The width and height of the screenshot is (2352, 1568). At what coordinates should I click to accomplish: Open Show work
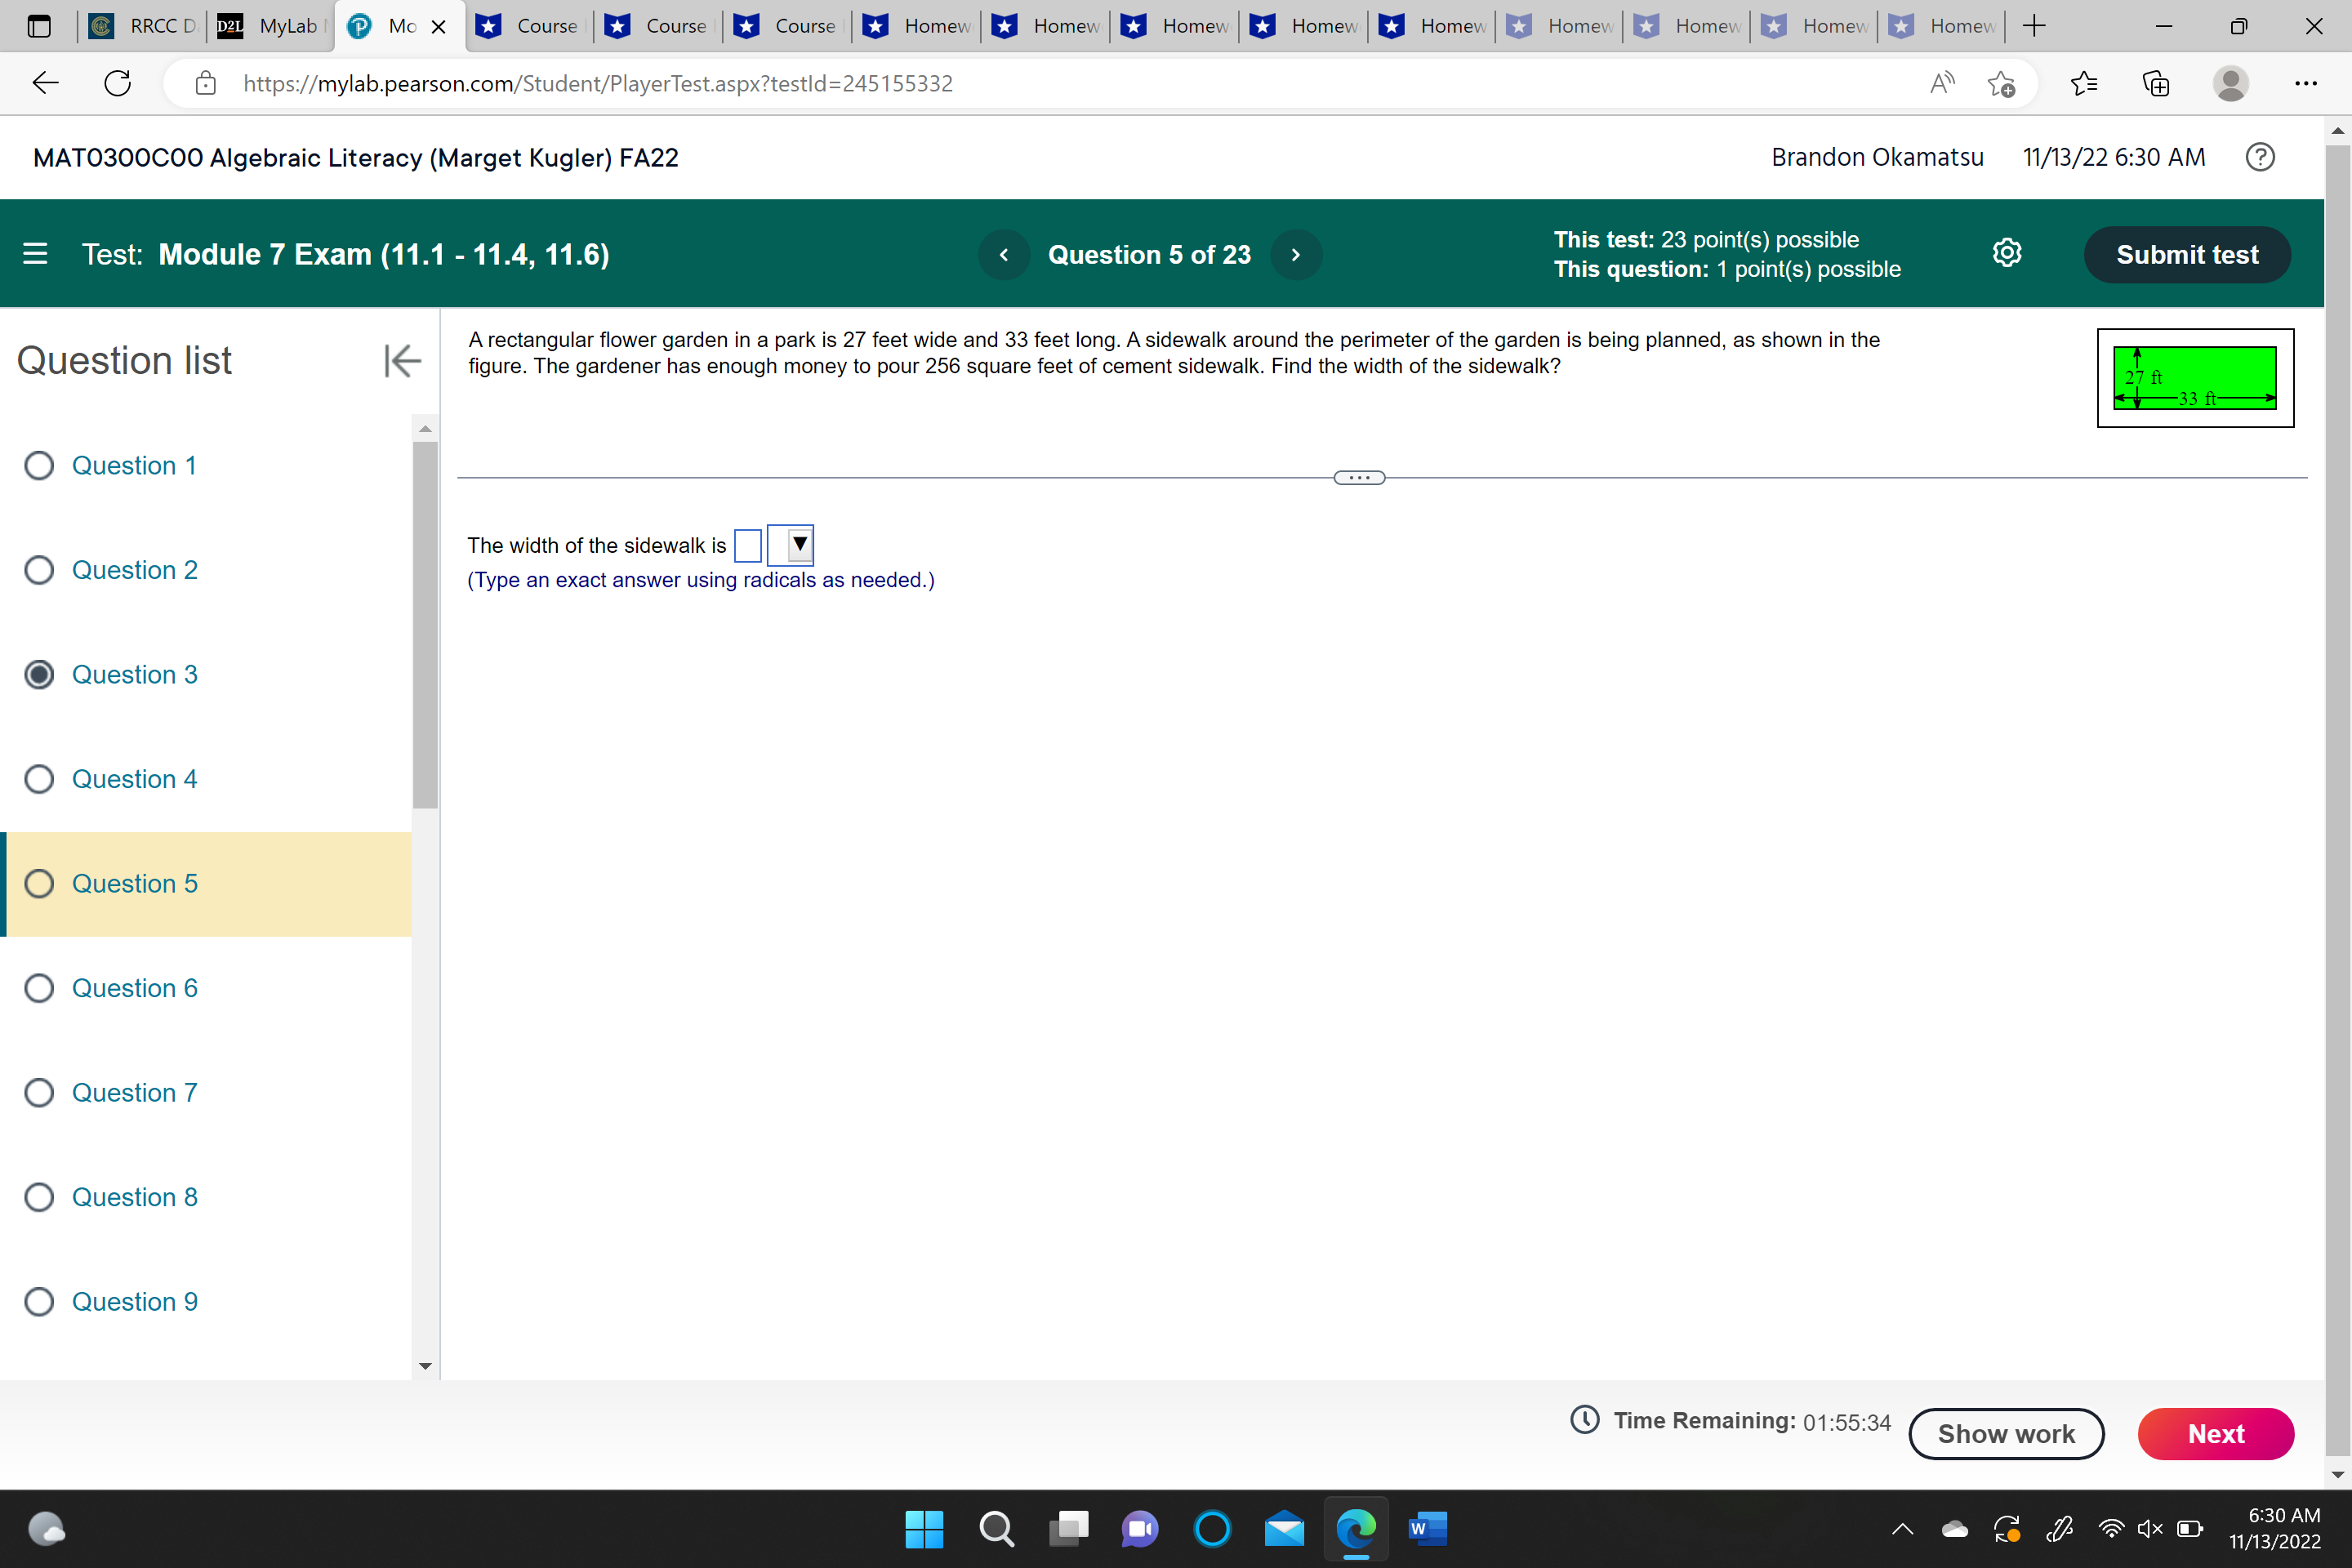(x=2006, y=1433)
